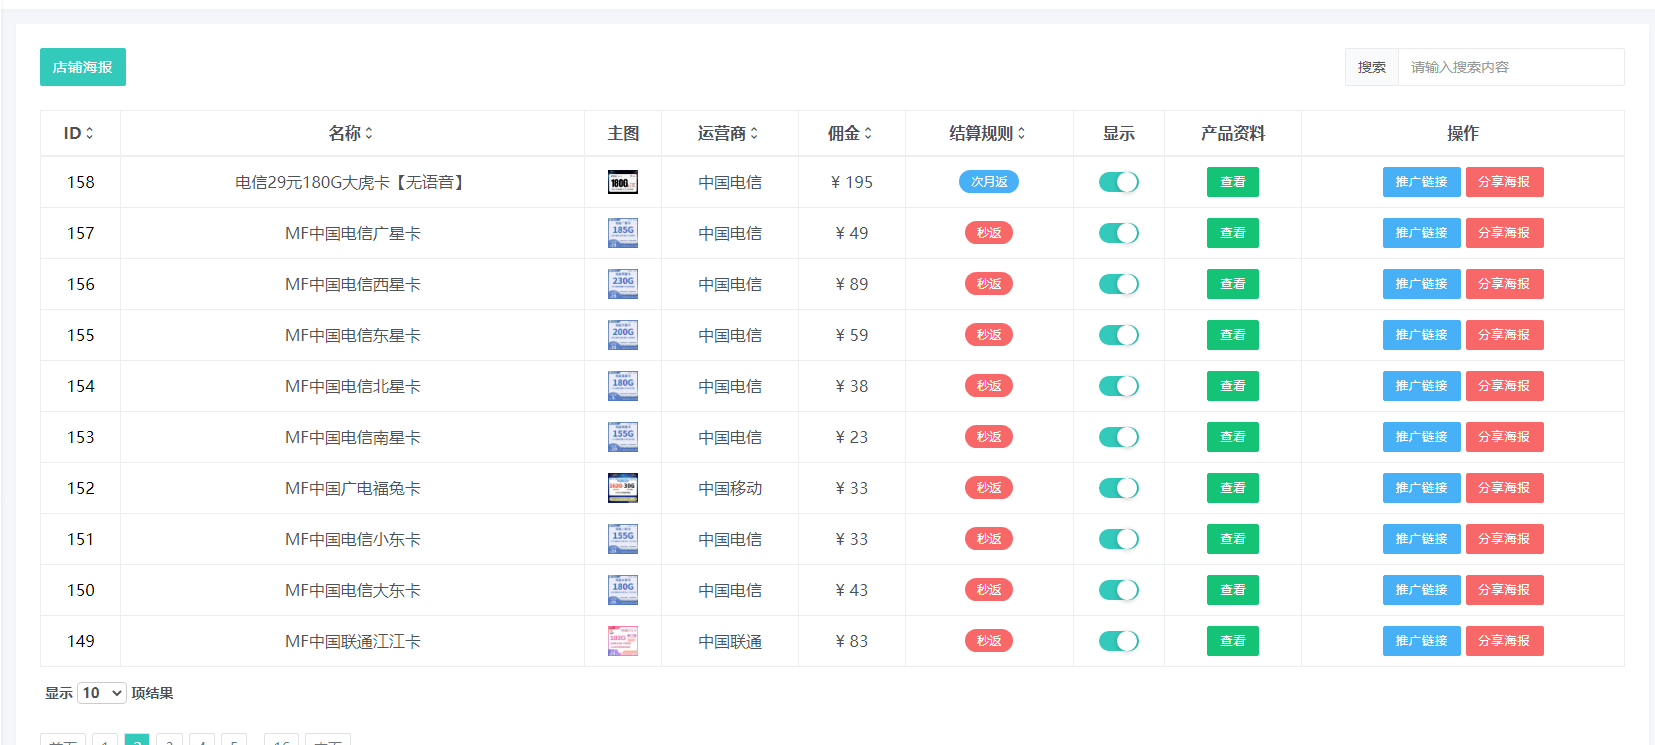Open main image of MF中国广电福兔卡
This screenshot has width=1655, height=745.
tap(623, 488)
